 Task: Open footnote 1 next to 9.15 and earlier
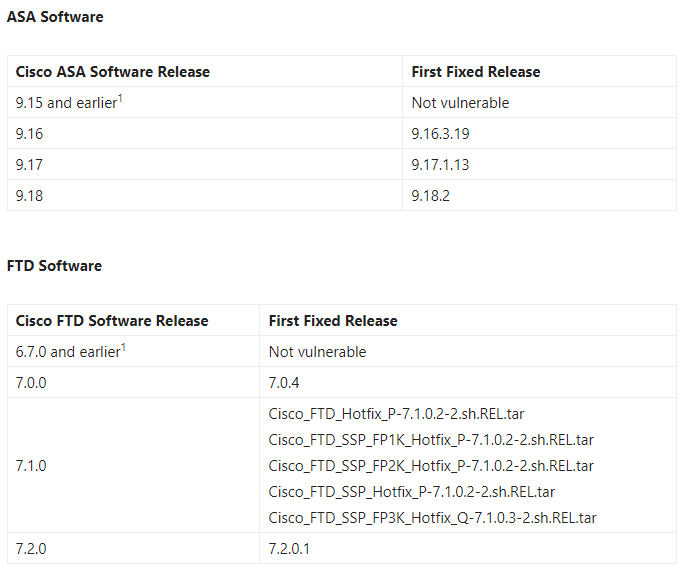click(120, 98)
